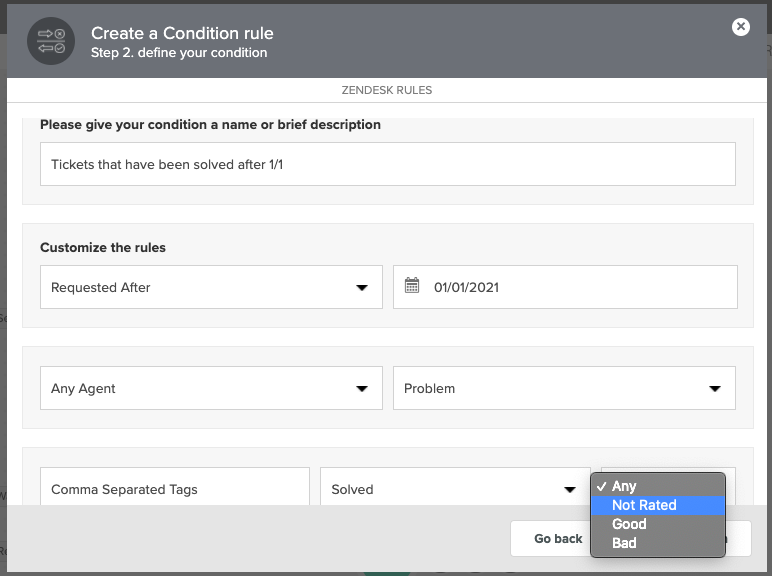This screenshot has width=772, height=576.
Task: Click the Comma Separated Tags input
Action: 175,486
